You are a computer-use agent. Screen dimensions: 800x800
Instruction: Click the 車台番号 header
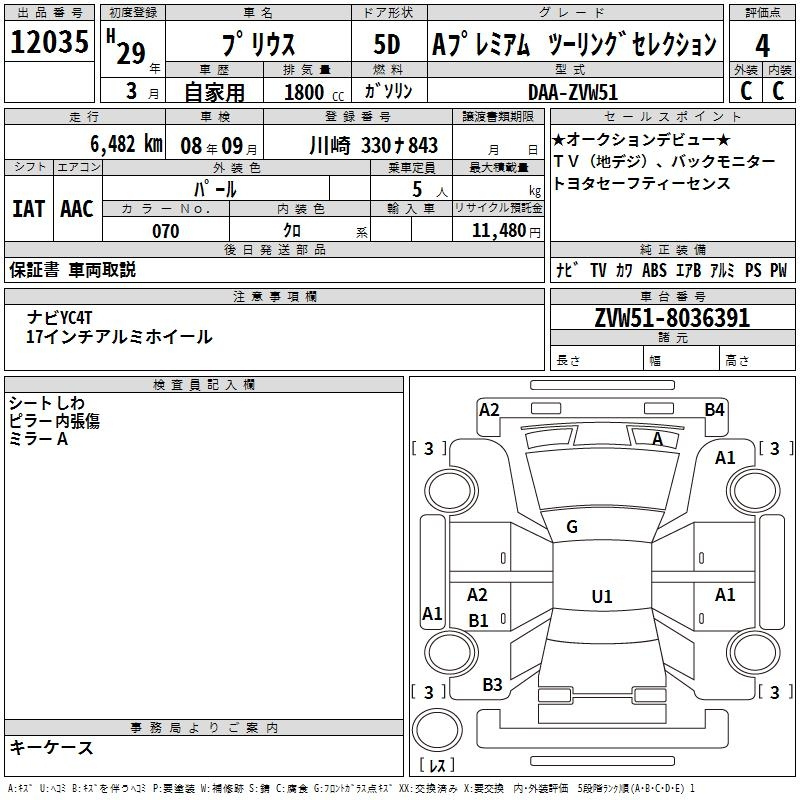(x=672, y=296)
